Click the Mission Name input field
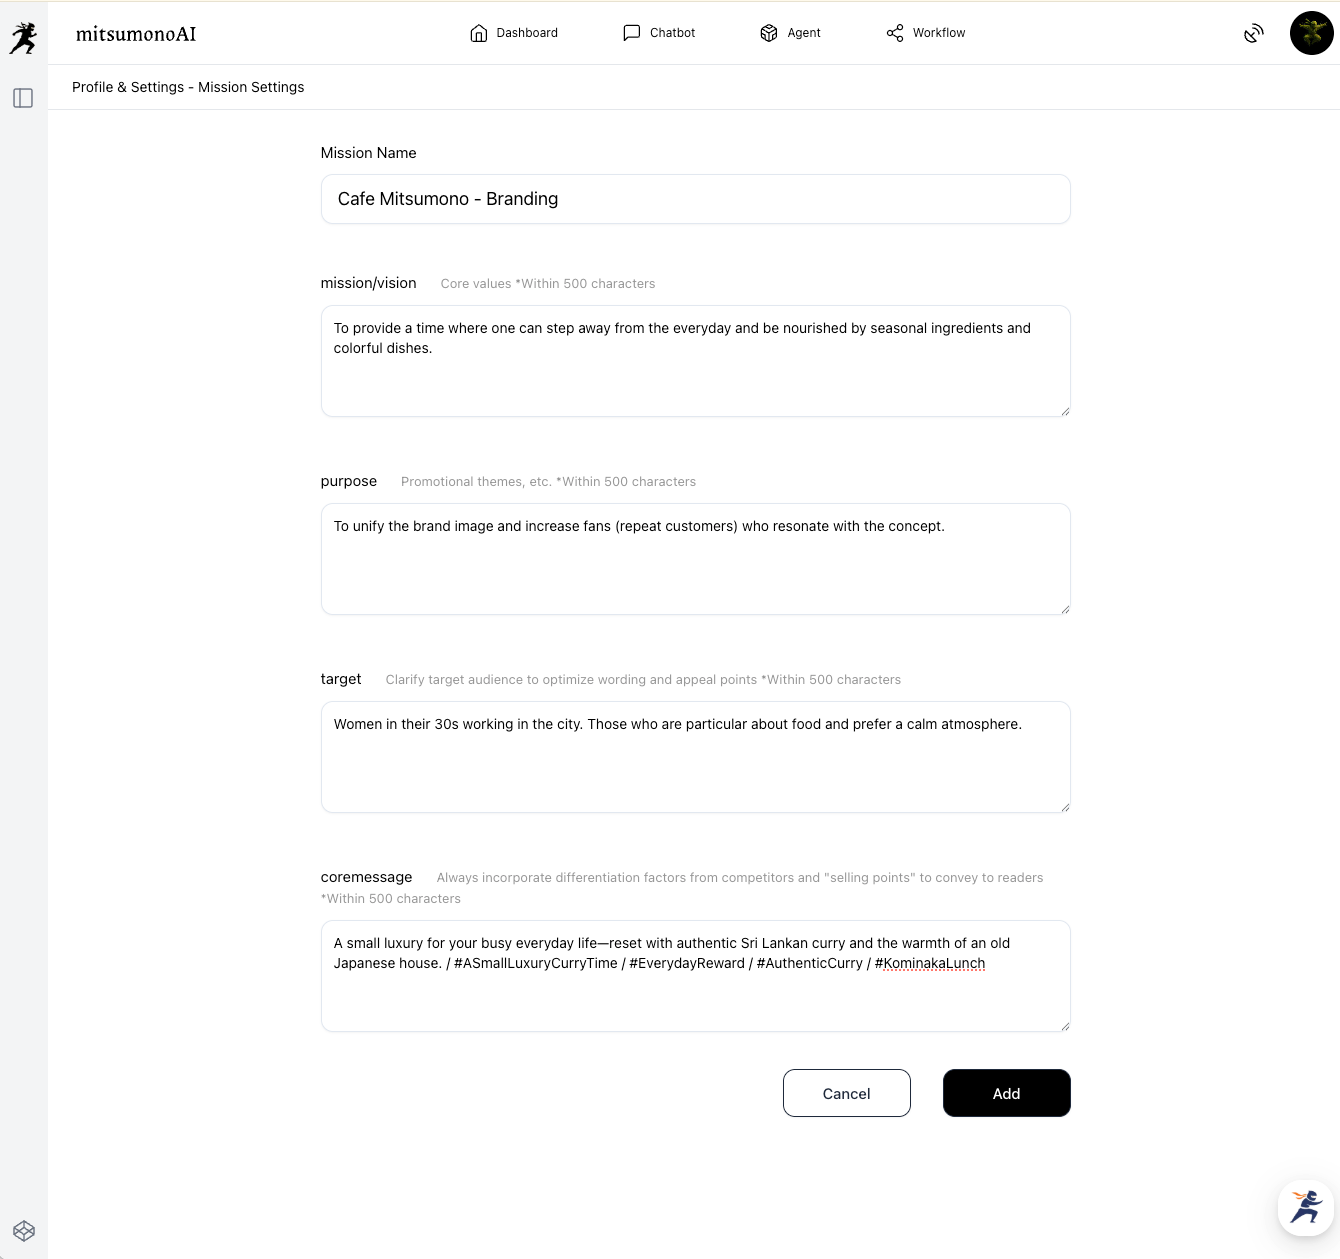Screen dimensions: 1340x1259 (696, 199)
